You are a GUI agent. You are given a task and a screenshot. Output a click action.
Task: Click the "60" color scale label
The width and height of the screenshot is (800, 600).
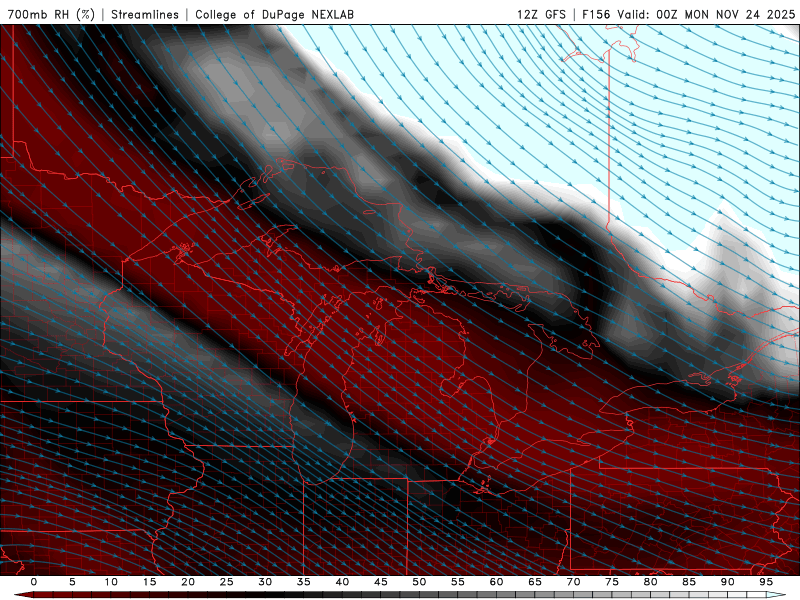coord(496,582)
